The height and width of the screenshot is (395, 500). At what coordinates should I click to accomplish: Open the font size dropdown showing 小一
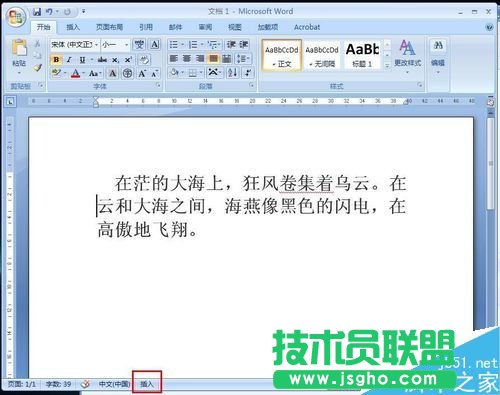[x=115, y=45]
